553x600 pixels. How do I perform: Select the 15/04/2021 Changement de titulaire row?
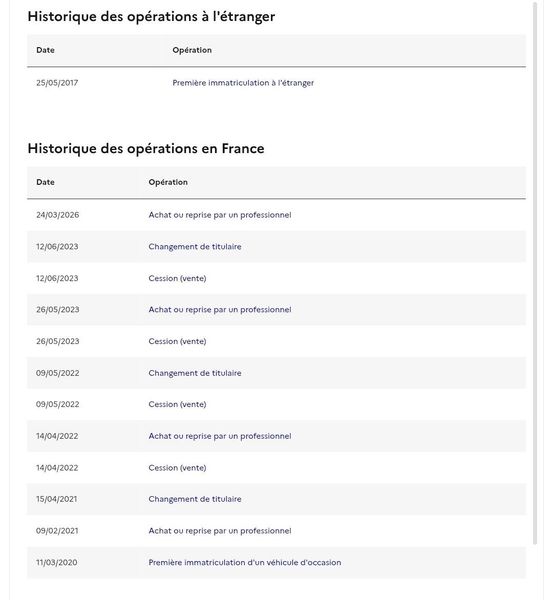coord(276,499)
